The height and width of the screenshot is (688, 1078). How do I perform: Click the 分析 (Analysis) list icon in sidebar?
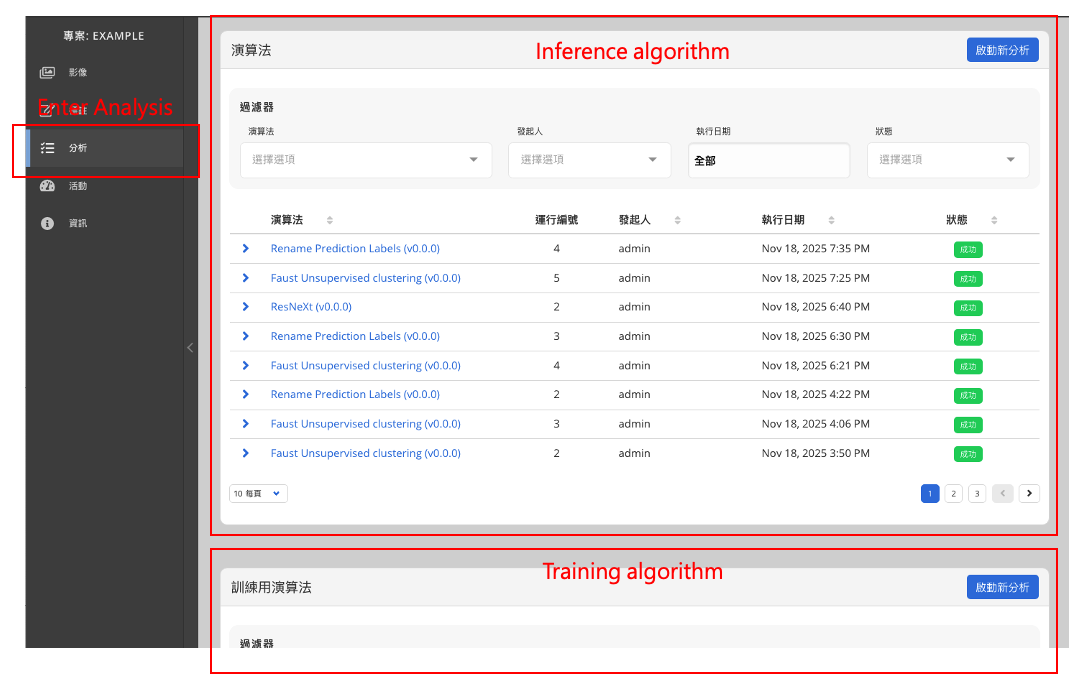click(47, 148)
